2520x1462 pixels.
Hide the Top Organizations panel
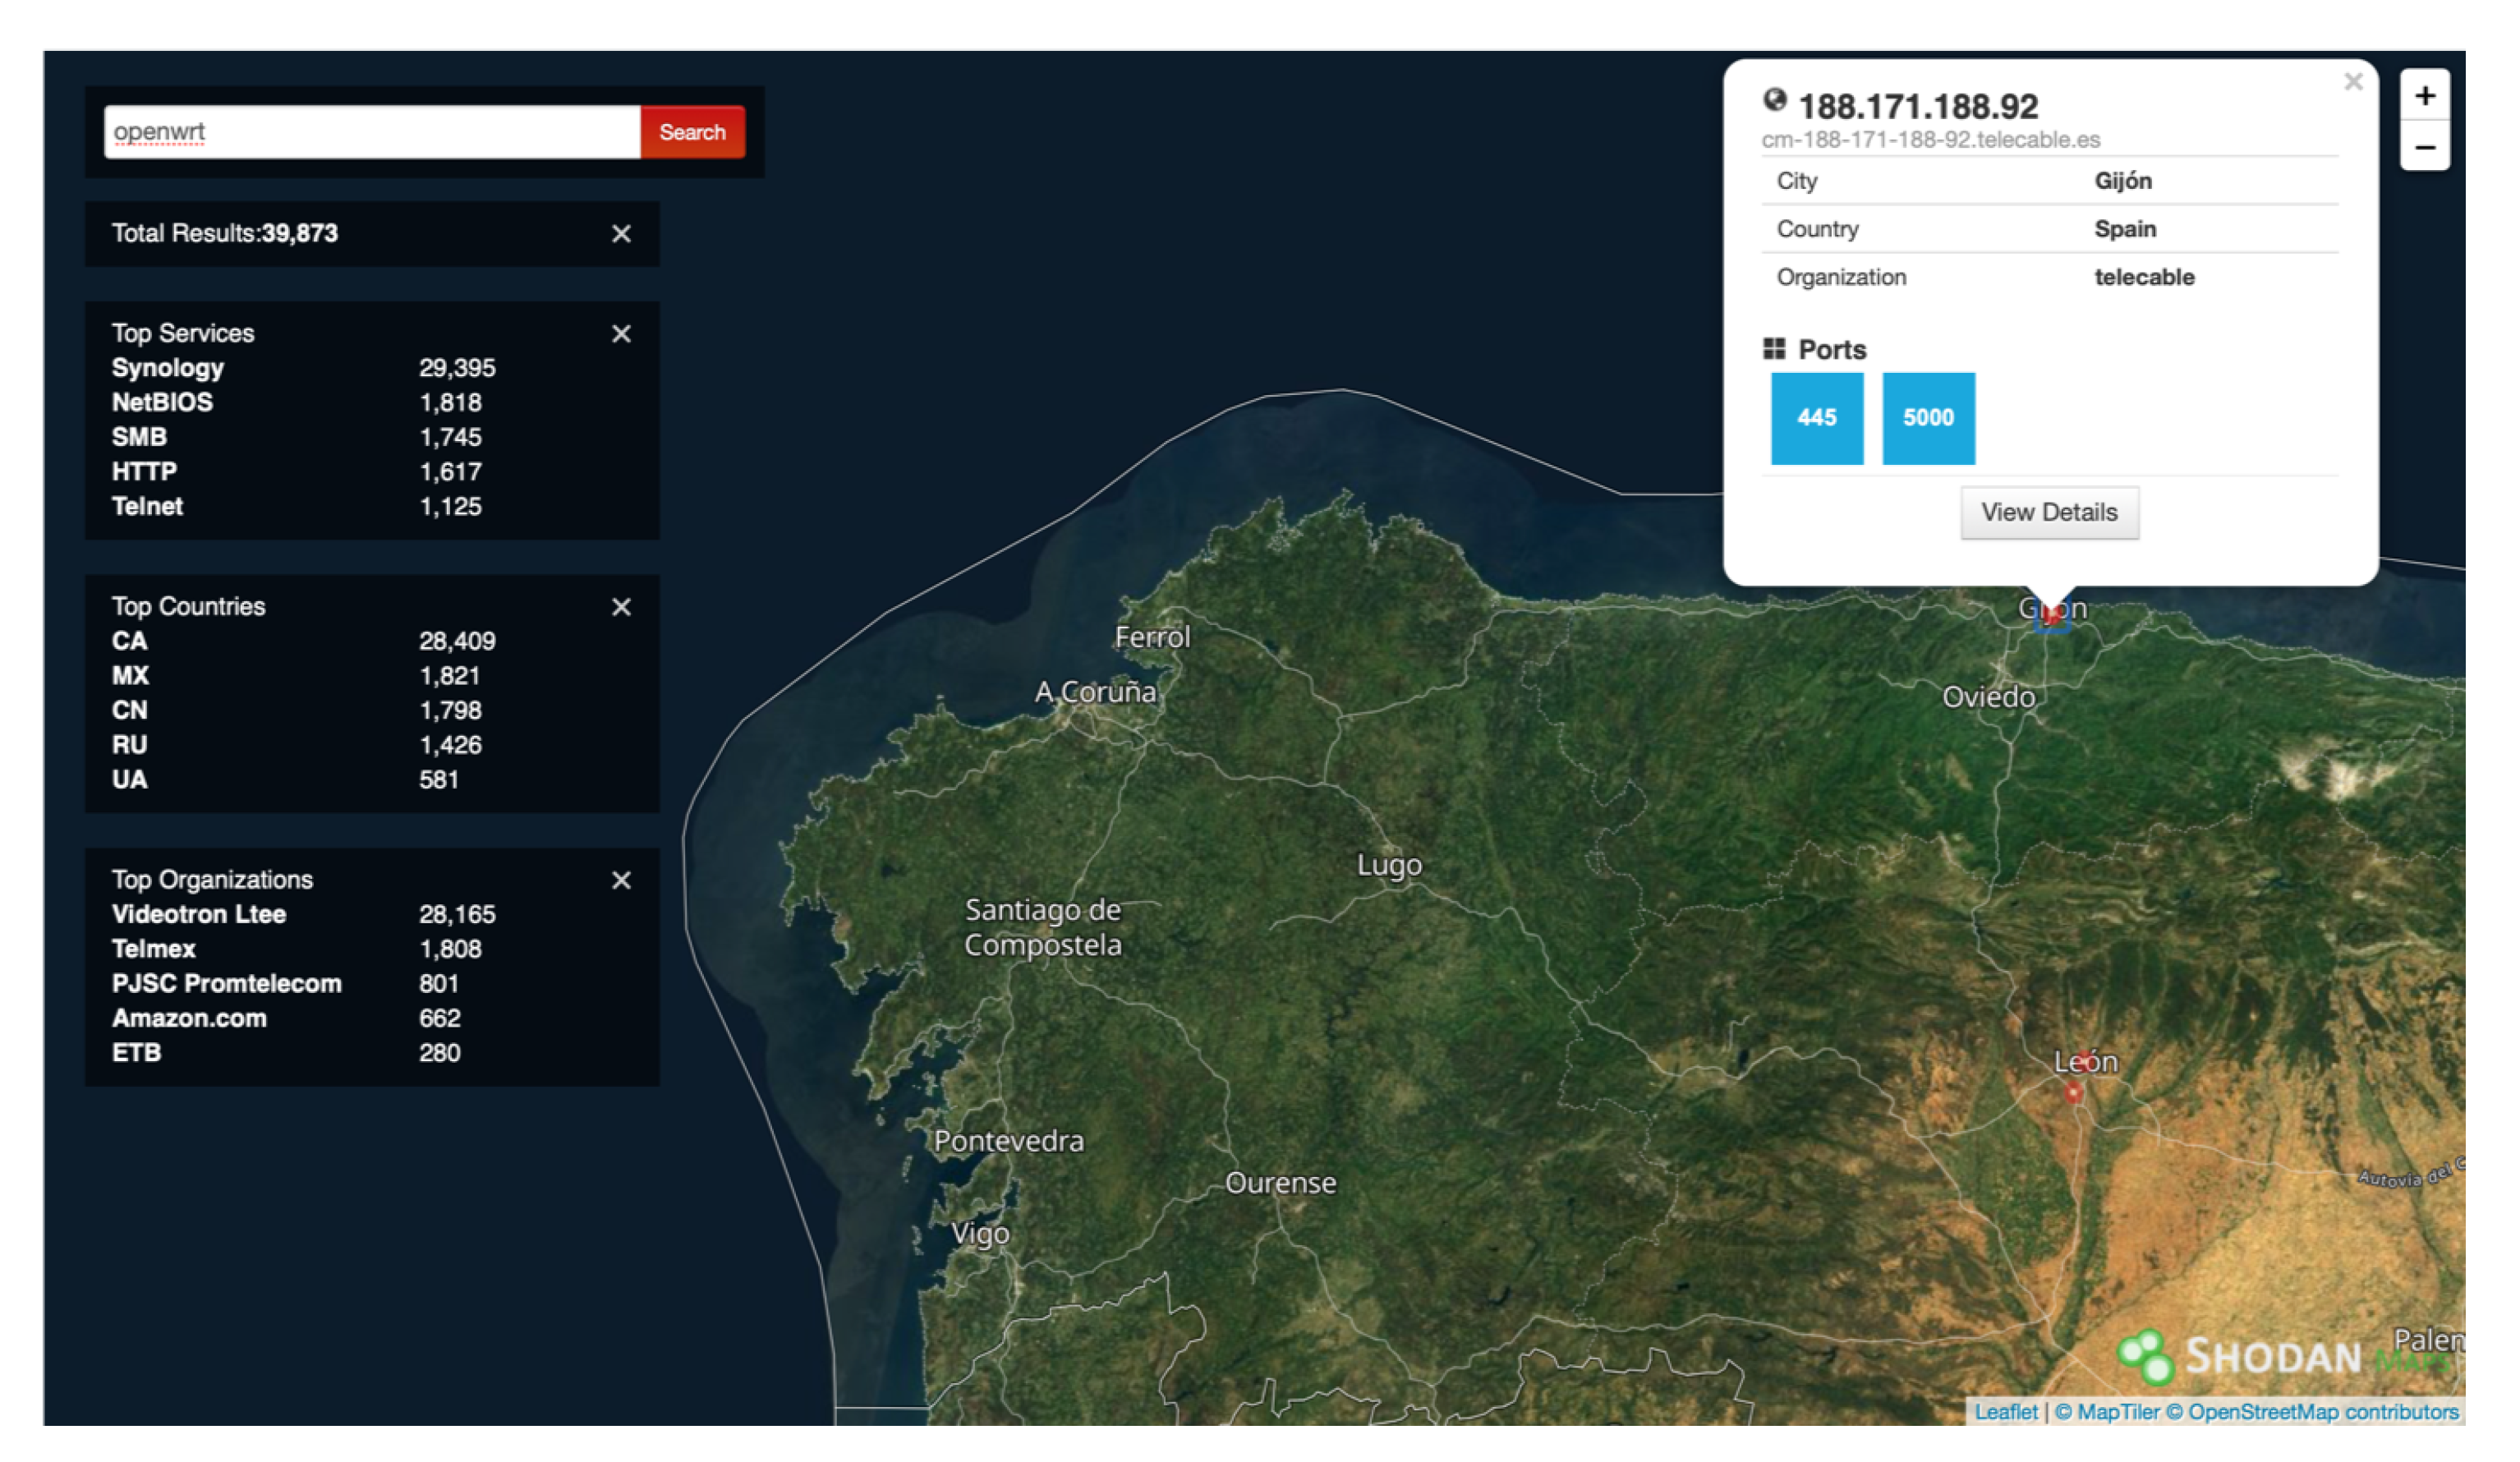tap(621, 880)
